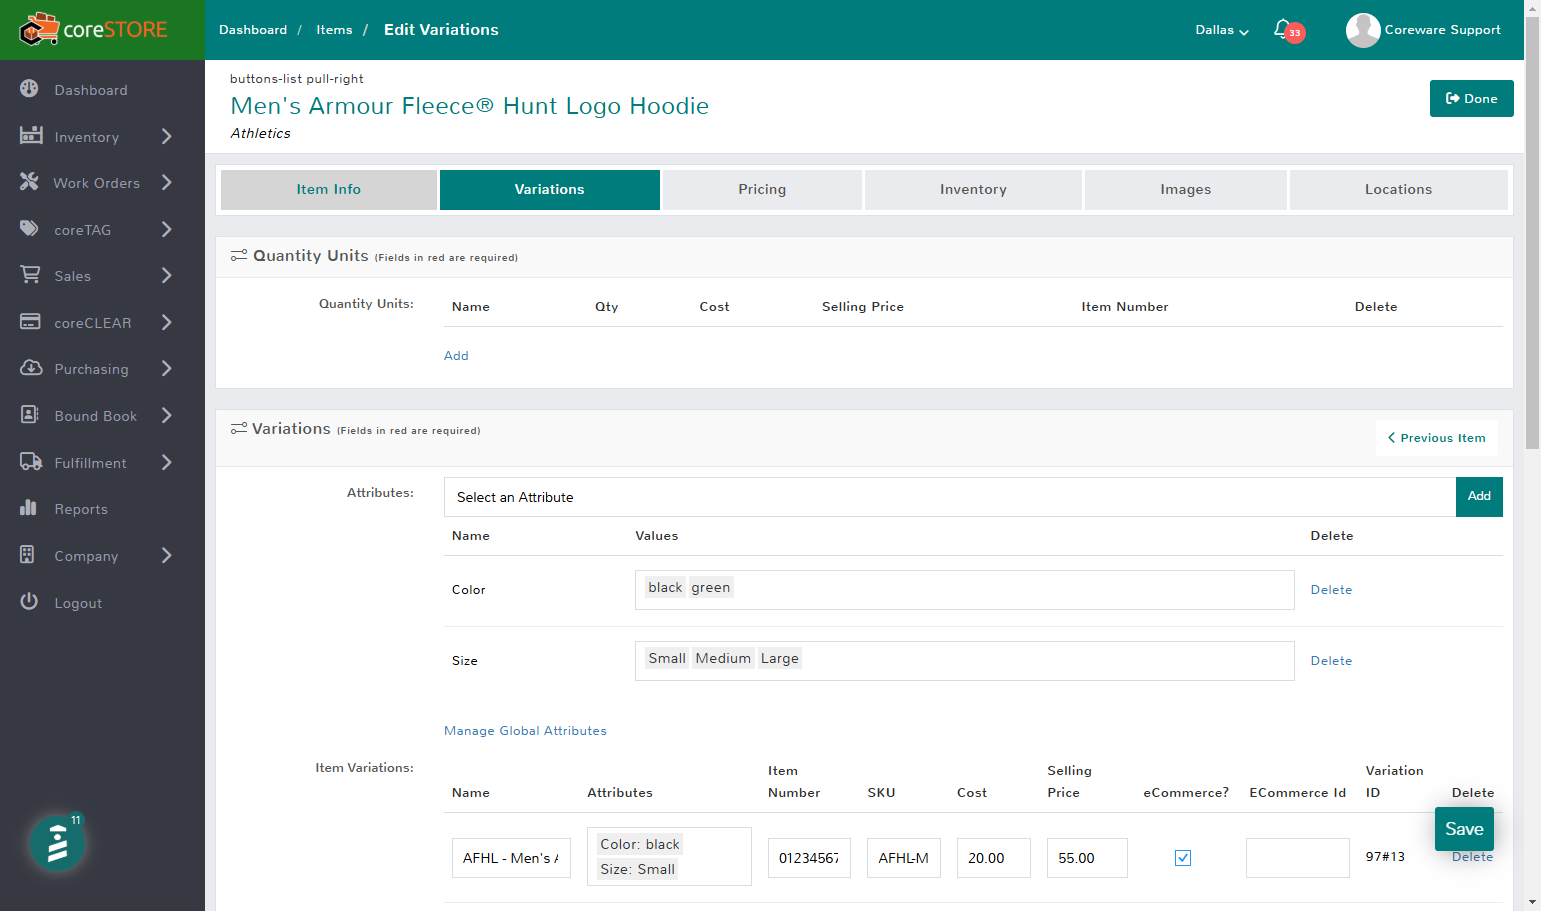The width and height of the screenshot is (1541, 911).
Task: Click the Reports chart icon
Action: (28, 508)
